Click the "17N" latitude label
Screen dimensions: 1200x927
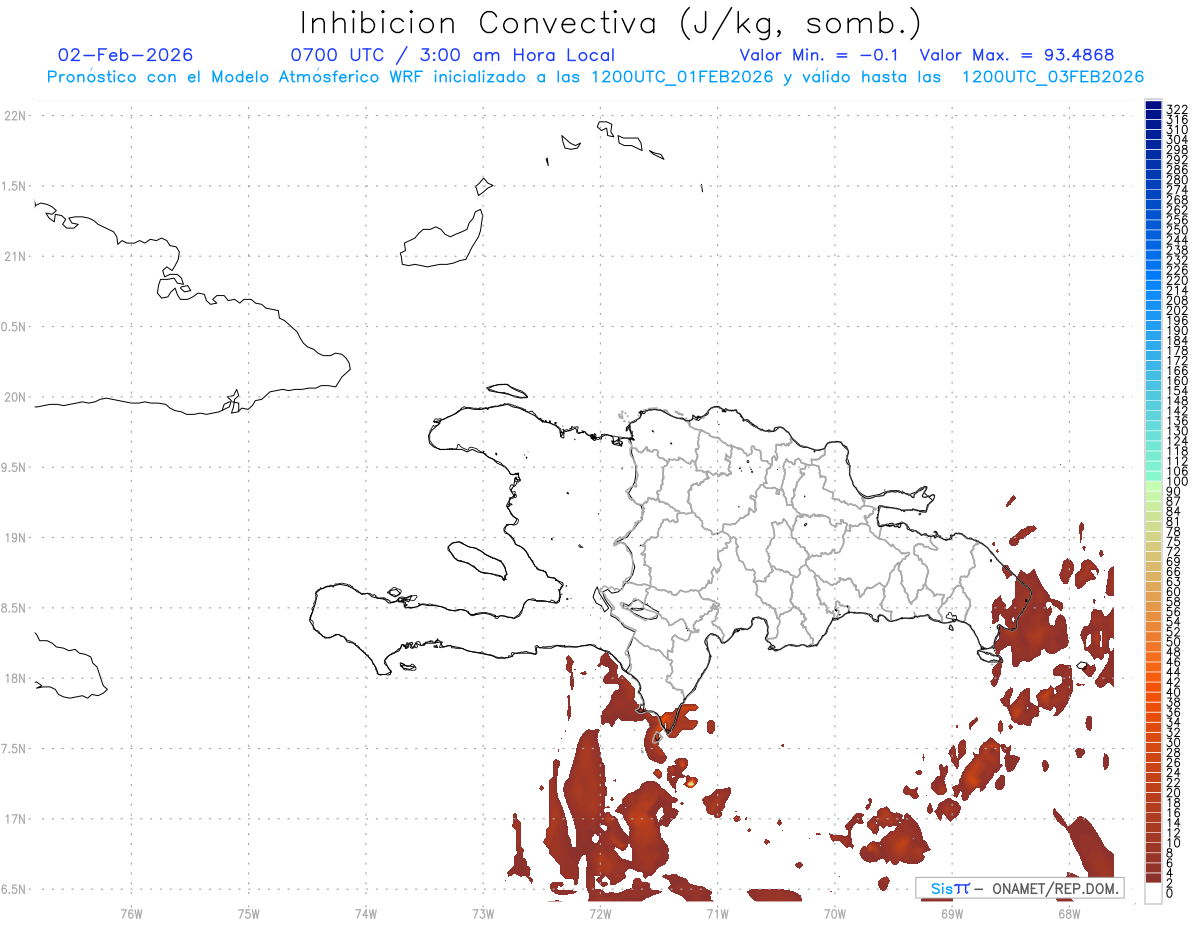pos(14,819)
